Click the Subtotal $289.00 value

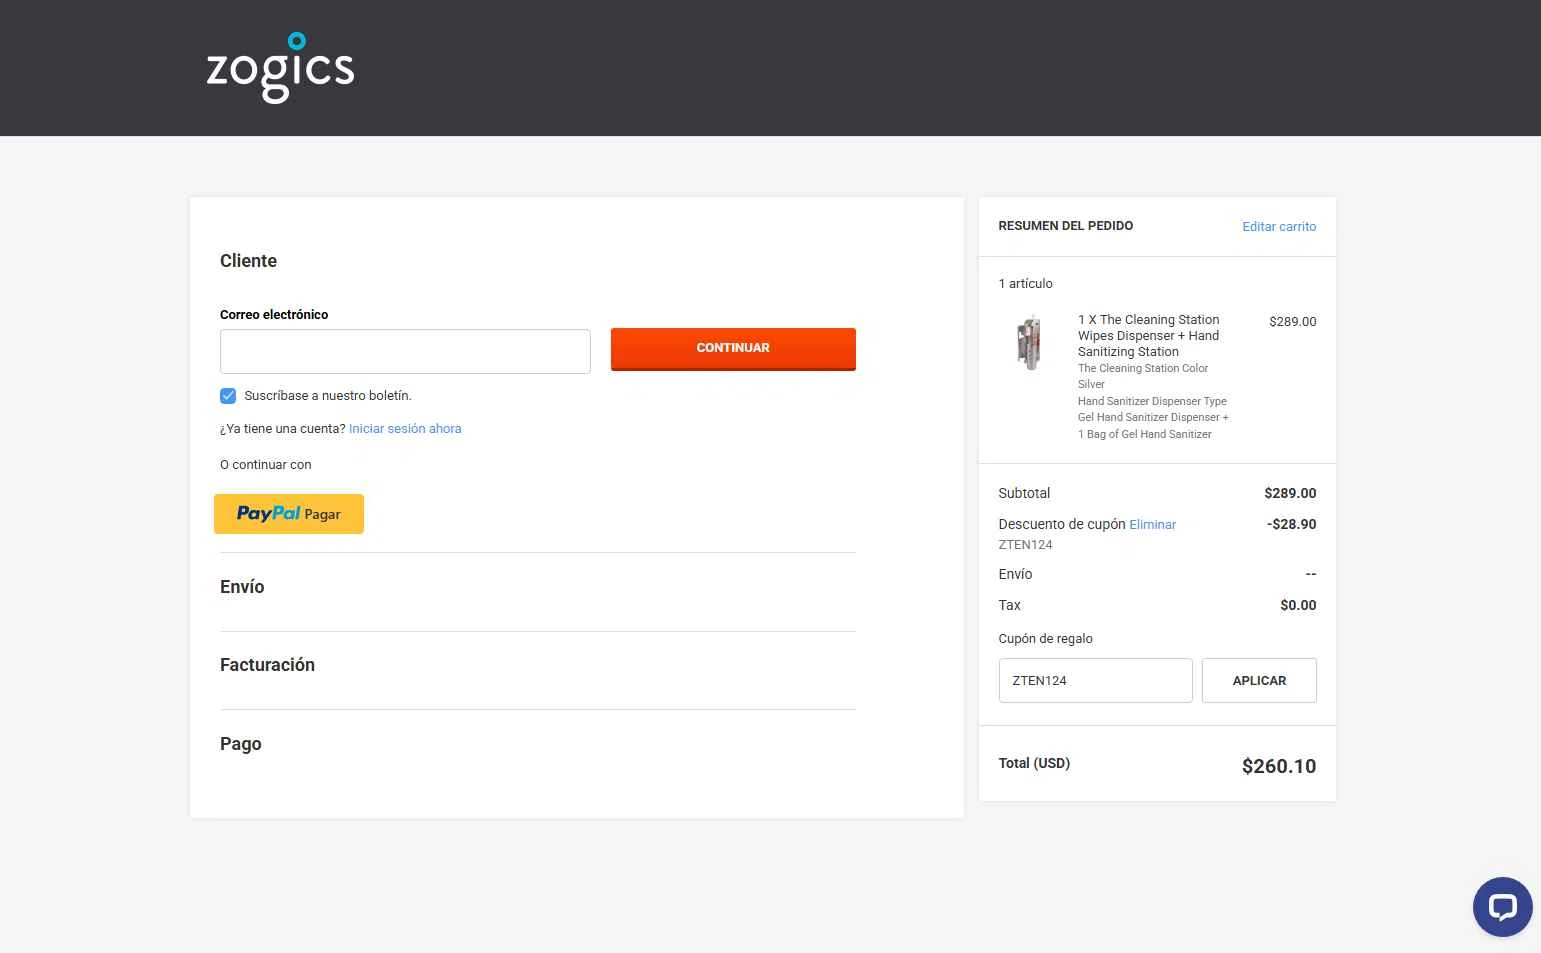(1290, 493)
